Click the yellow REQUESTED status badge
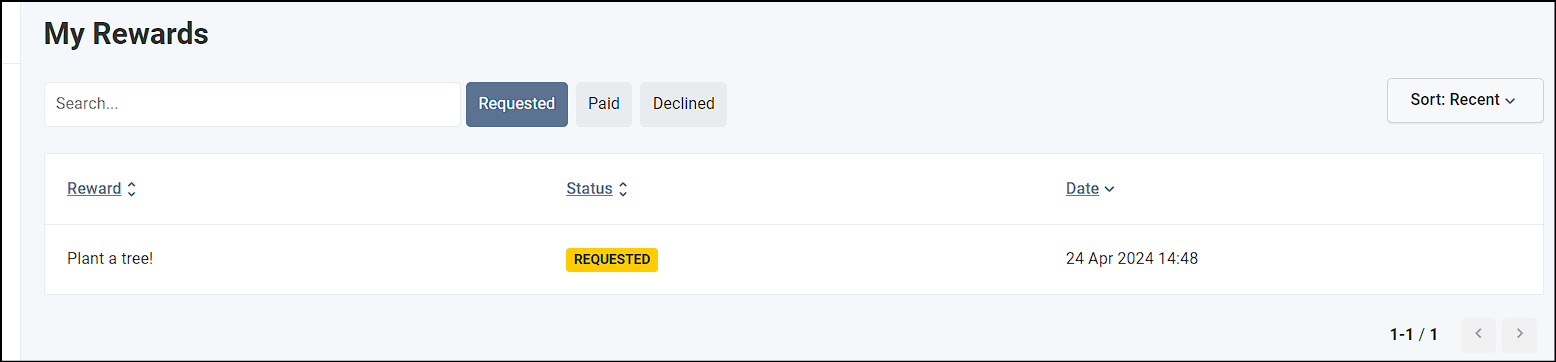This screenshot has width=1556, height=362. [612, 259]
